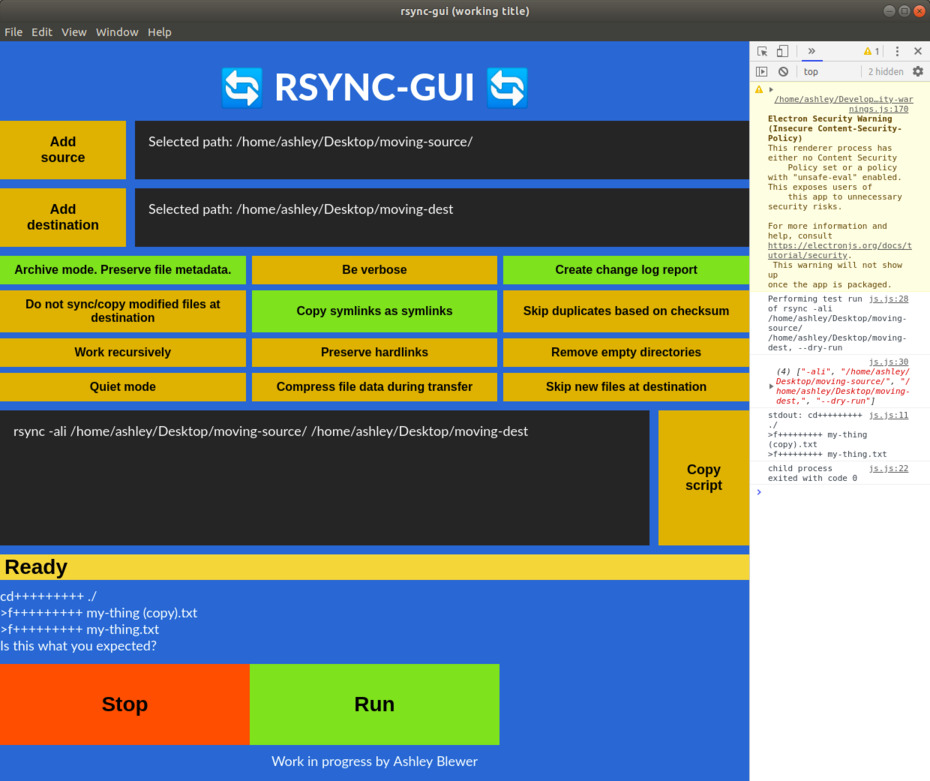Click the Add source button
Image resolution: width=930 pixels, height=781 pixels.
tap(63, 149)
